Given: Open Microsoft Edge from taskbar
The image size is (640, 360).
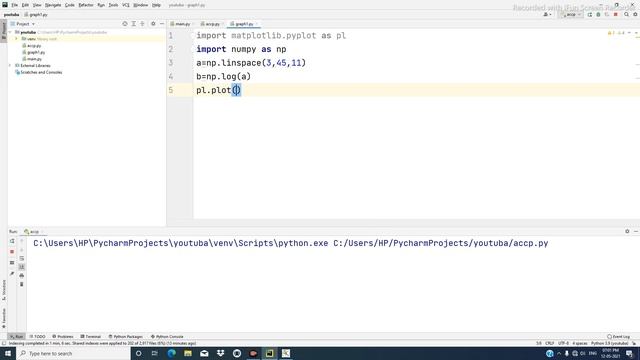Looking at the screenshot, I should [171, 353].
